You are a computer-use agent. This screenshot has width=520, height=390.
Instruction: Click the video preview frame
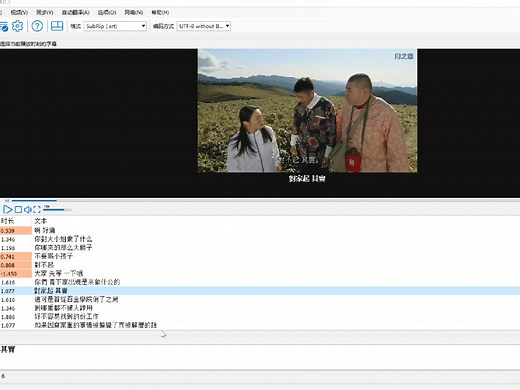pyautogui.click(x=307, y=111)
